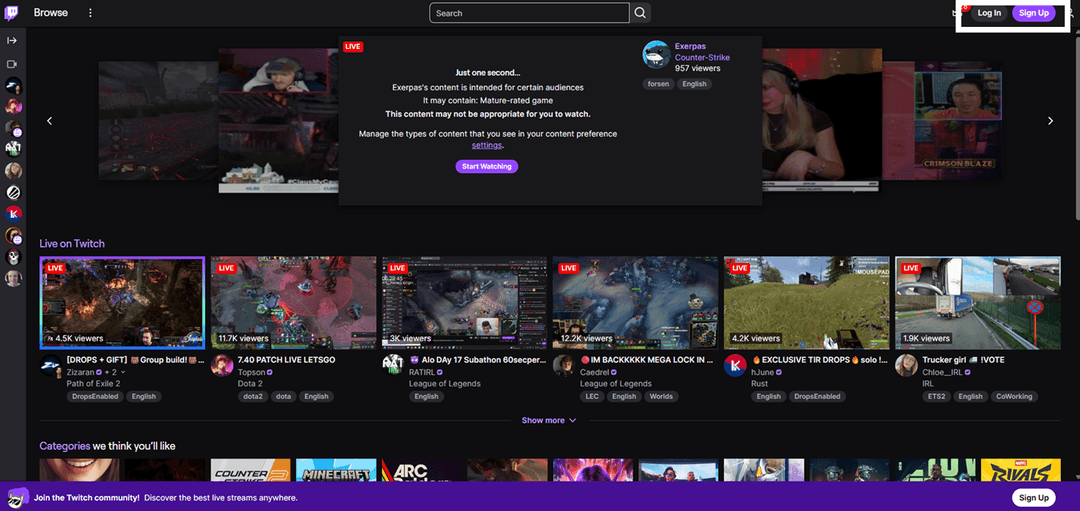The image size is (1080, 511).
Task: Click the Topson channel name
Action: pos(251,372)
